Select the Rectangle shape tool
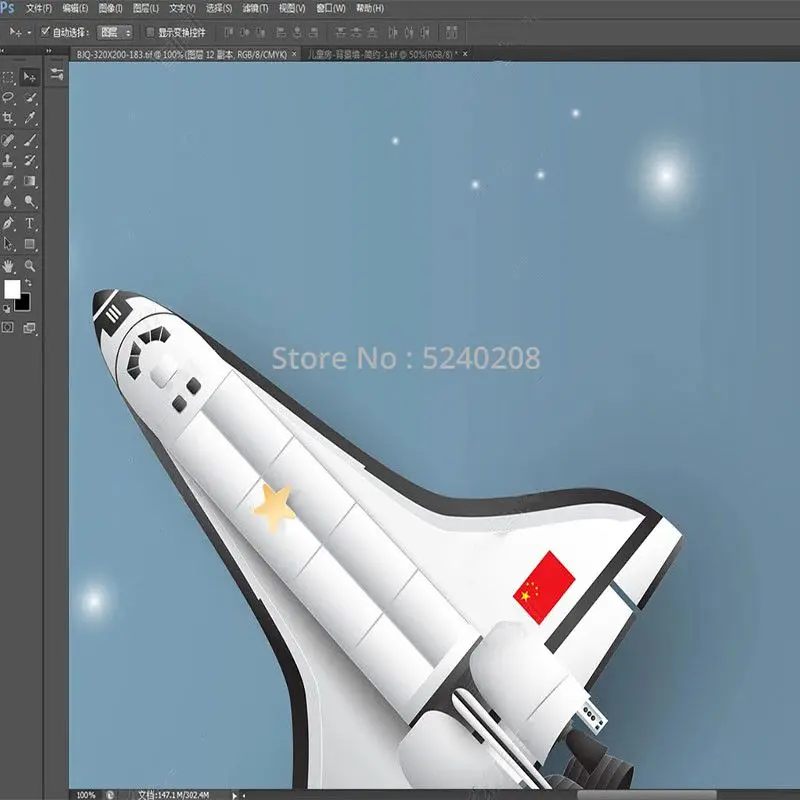 (30, 244)
